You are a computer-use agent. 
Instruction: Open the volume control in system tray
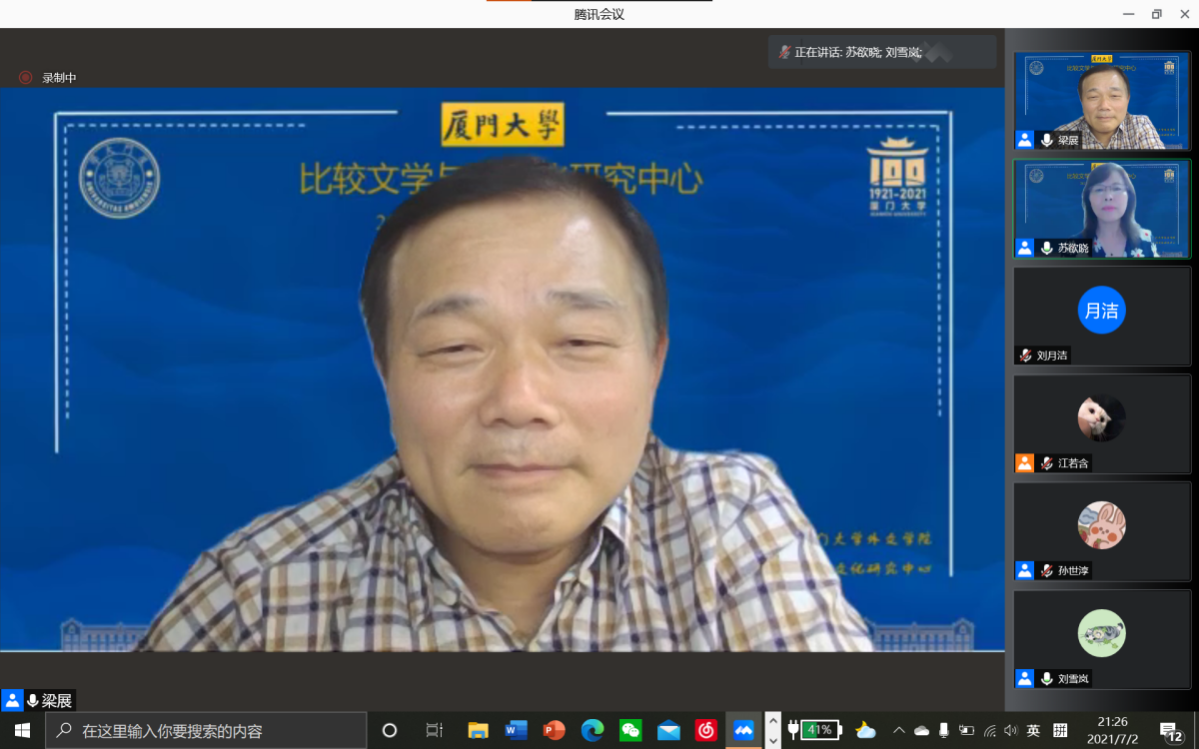click(1010, 730)
